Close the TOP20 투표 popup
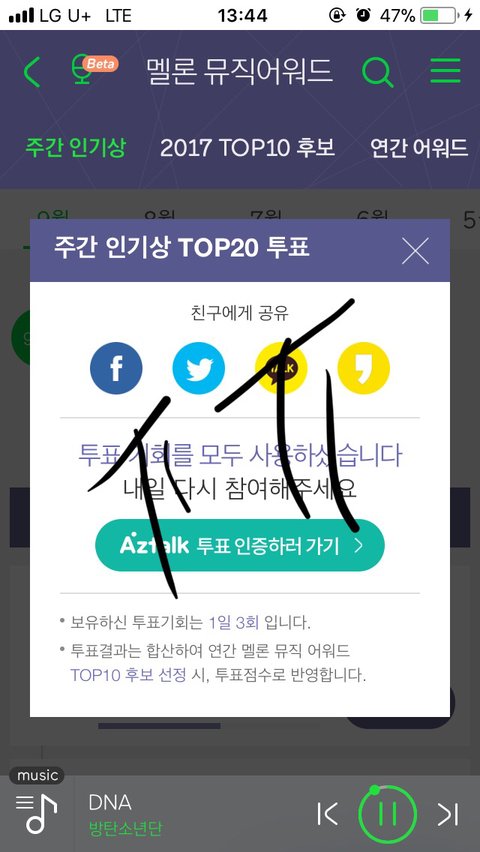The image size is (480, 852). 415,250
